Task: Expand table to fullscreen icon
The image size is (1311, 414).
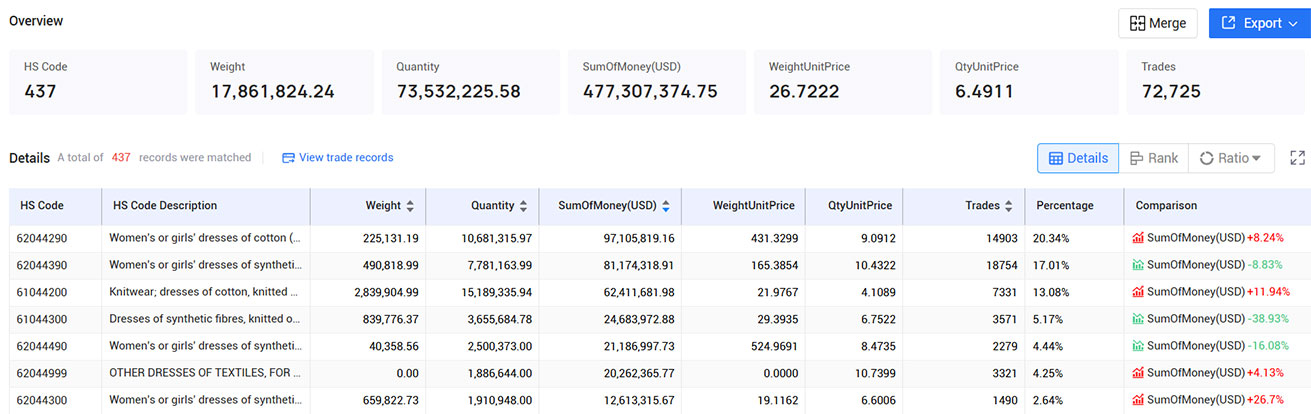Action: (x=1298, y=158)
